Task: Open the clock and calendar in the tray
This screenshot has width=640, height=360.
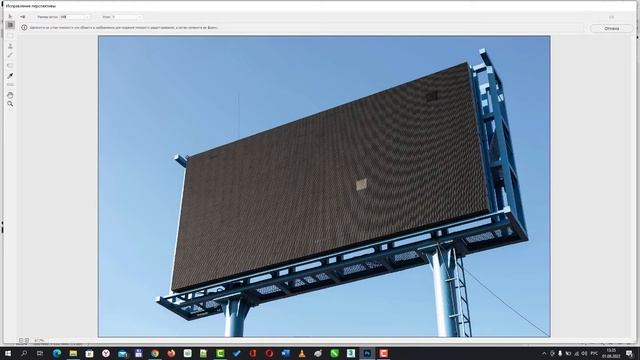Action: [611, 353]
